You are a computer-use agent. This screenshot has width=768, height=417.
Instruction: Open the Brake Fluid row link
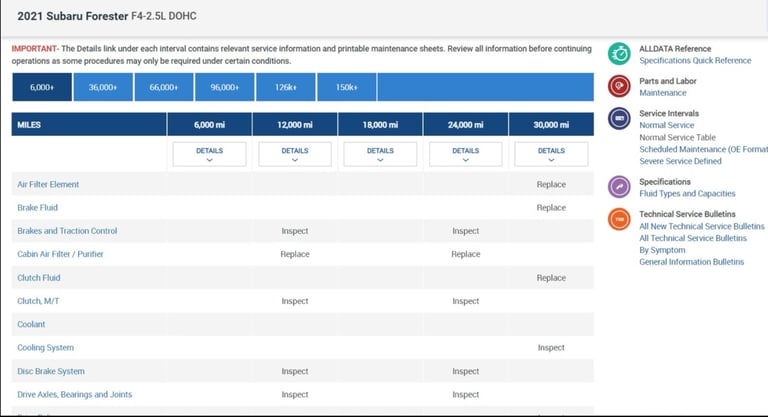37,207
